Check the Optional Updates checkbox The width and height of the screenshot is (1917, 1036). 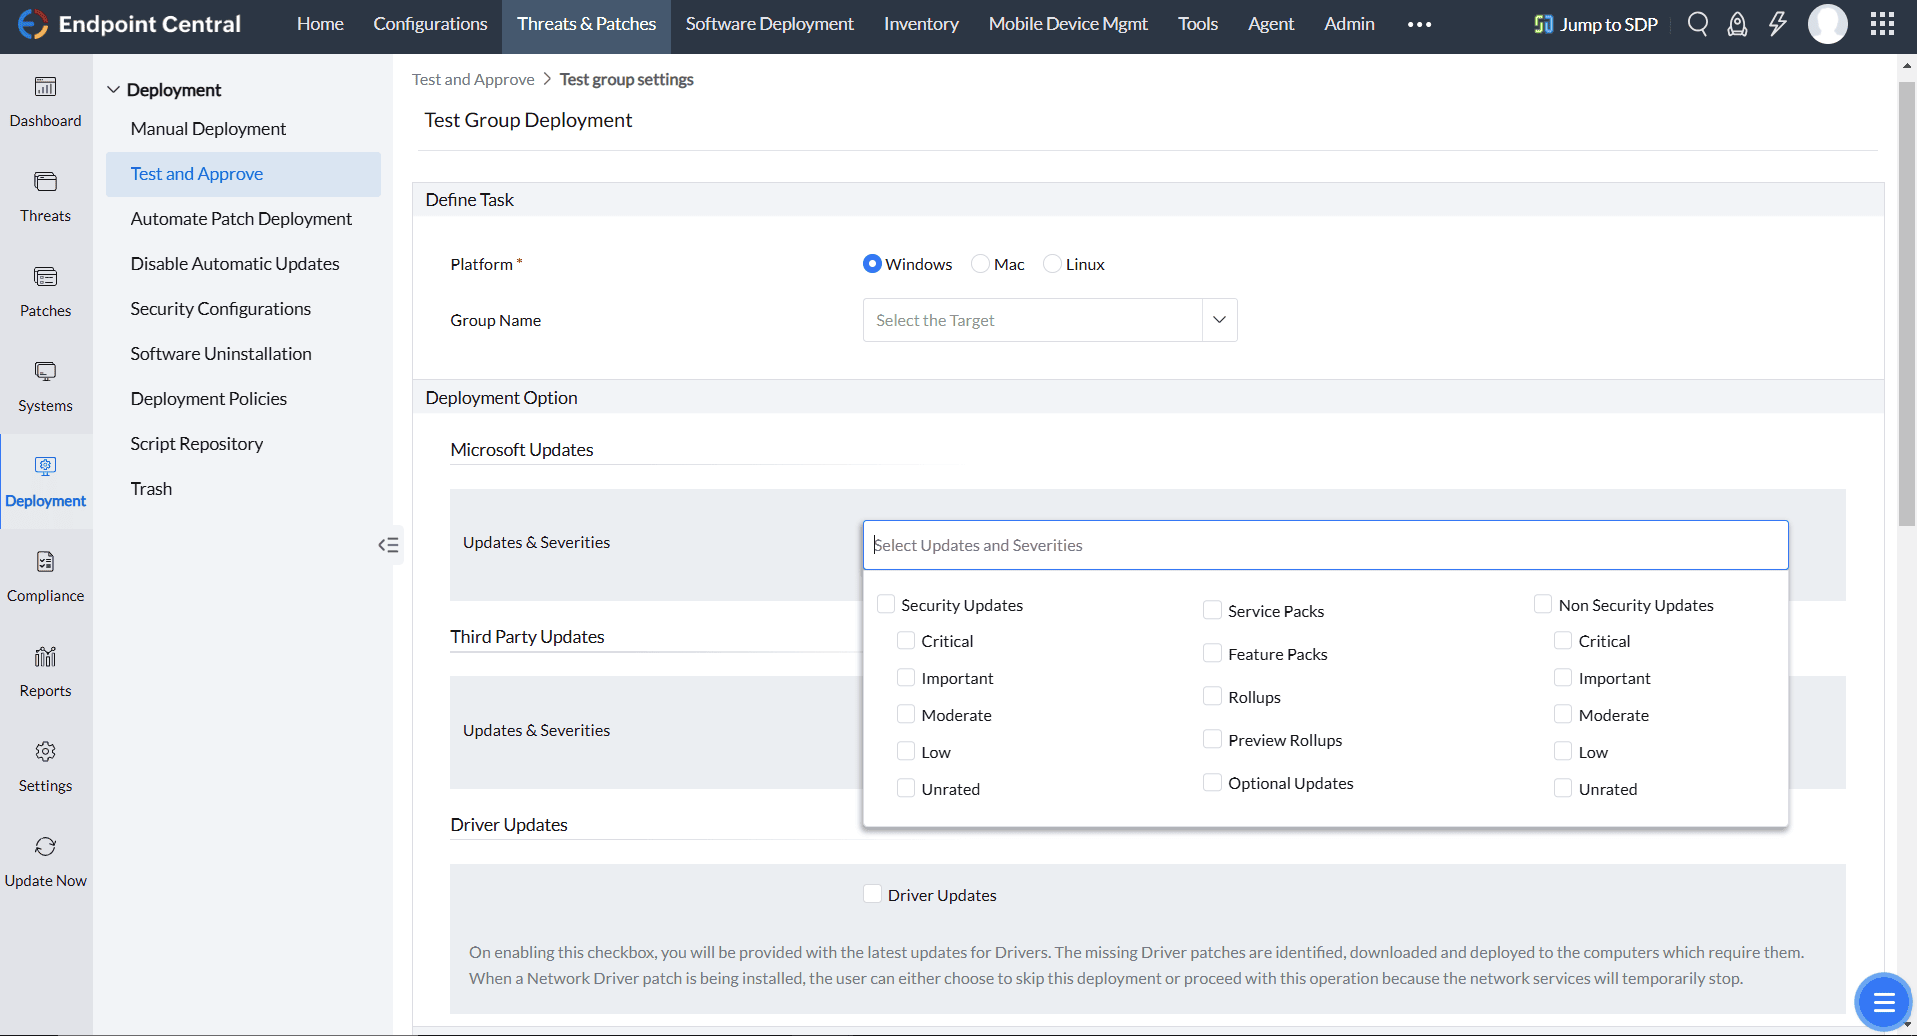[1212, 782]
